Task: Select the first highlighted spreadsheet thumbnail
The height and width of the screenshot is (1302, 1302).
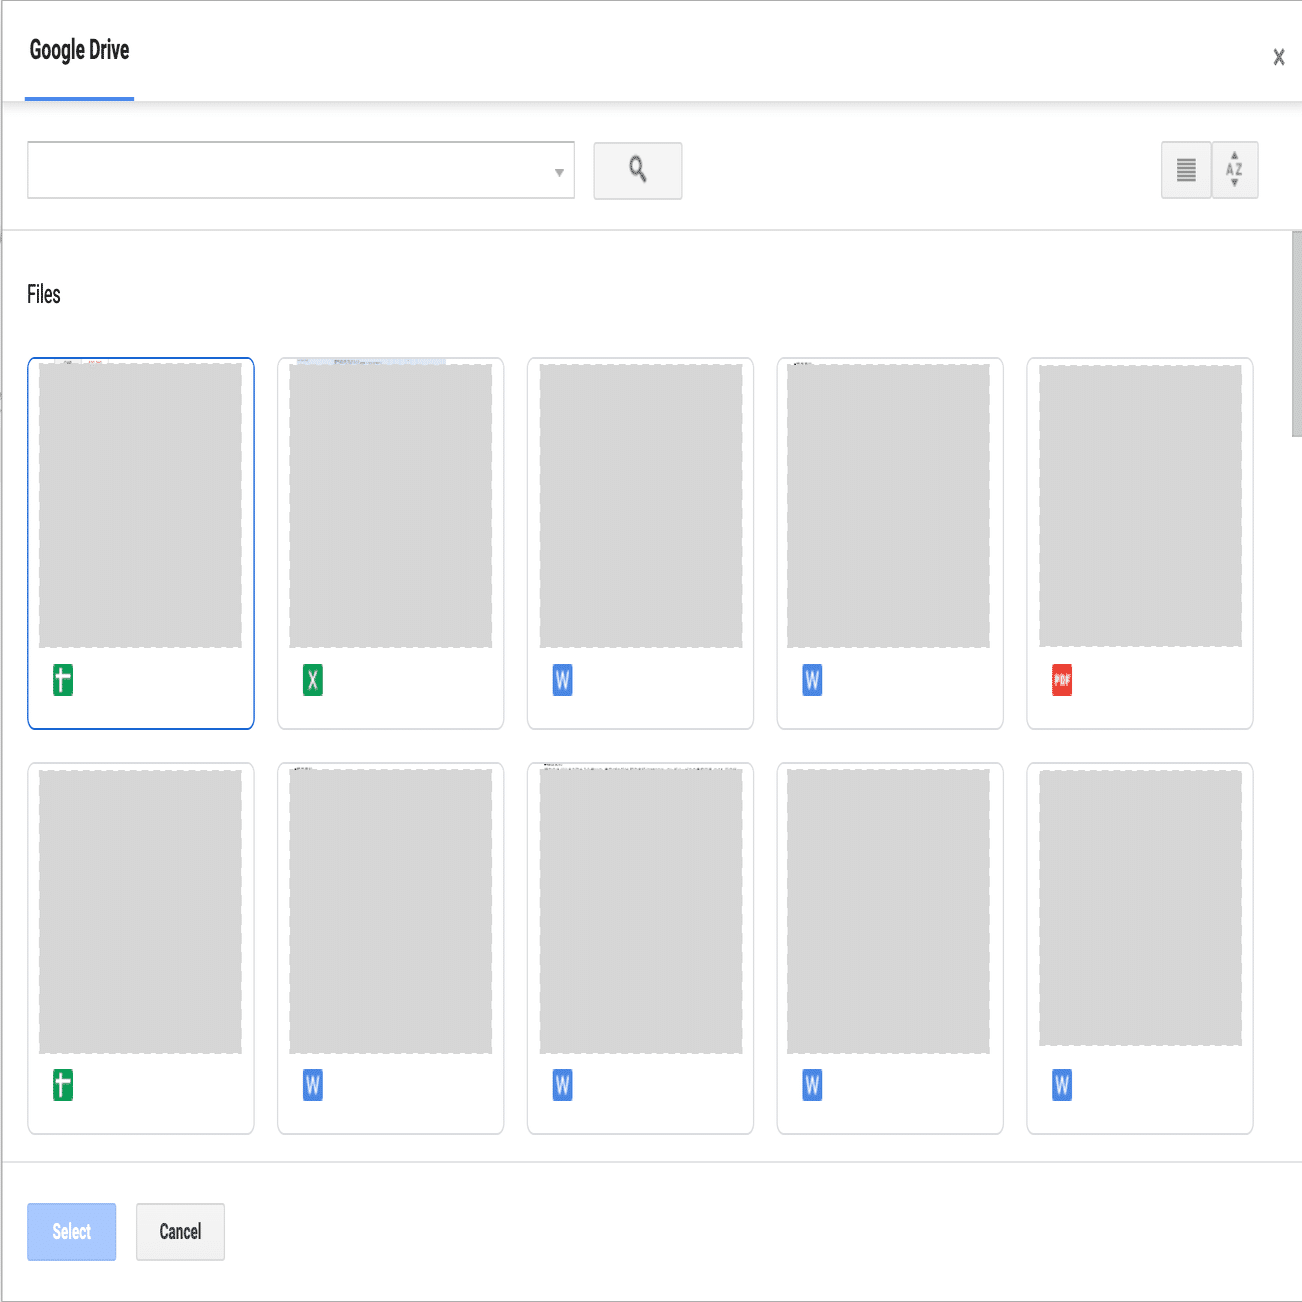Action: 140,505
